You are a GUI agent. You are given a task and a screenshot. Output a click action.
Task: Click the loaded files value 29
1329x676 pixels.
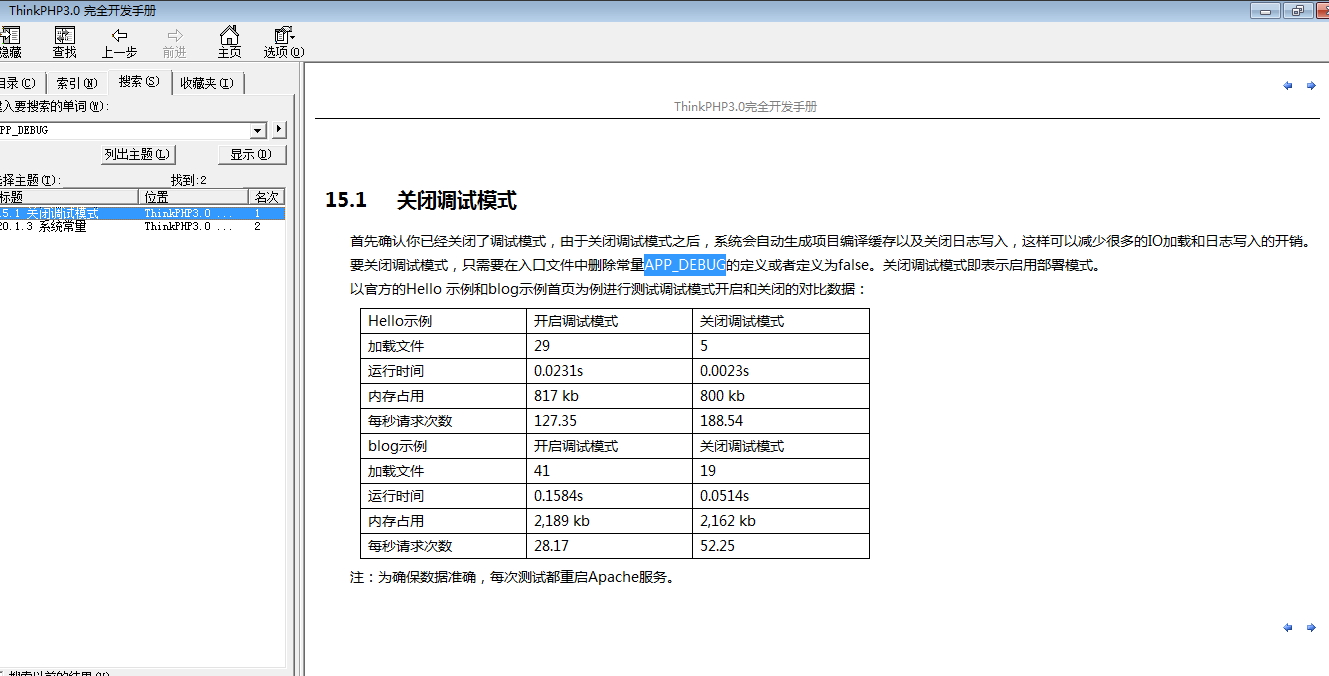point(609,346)
